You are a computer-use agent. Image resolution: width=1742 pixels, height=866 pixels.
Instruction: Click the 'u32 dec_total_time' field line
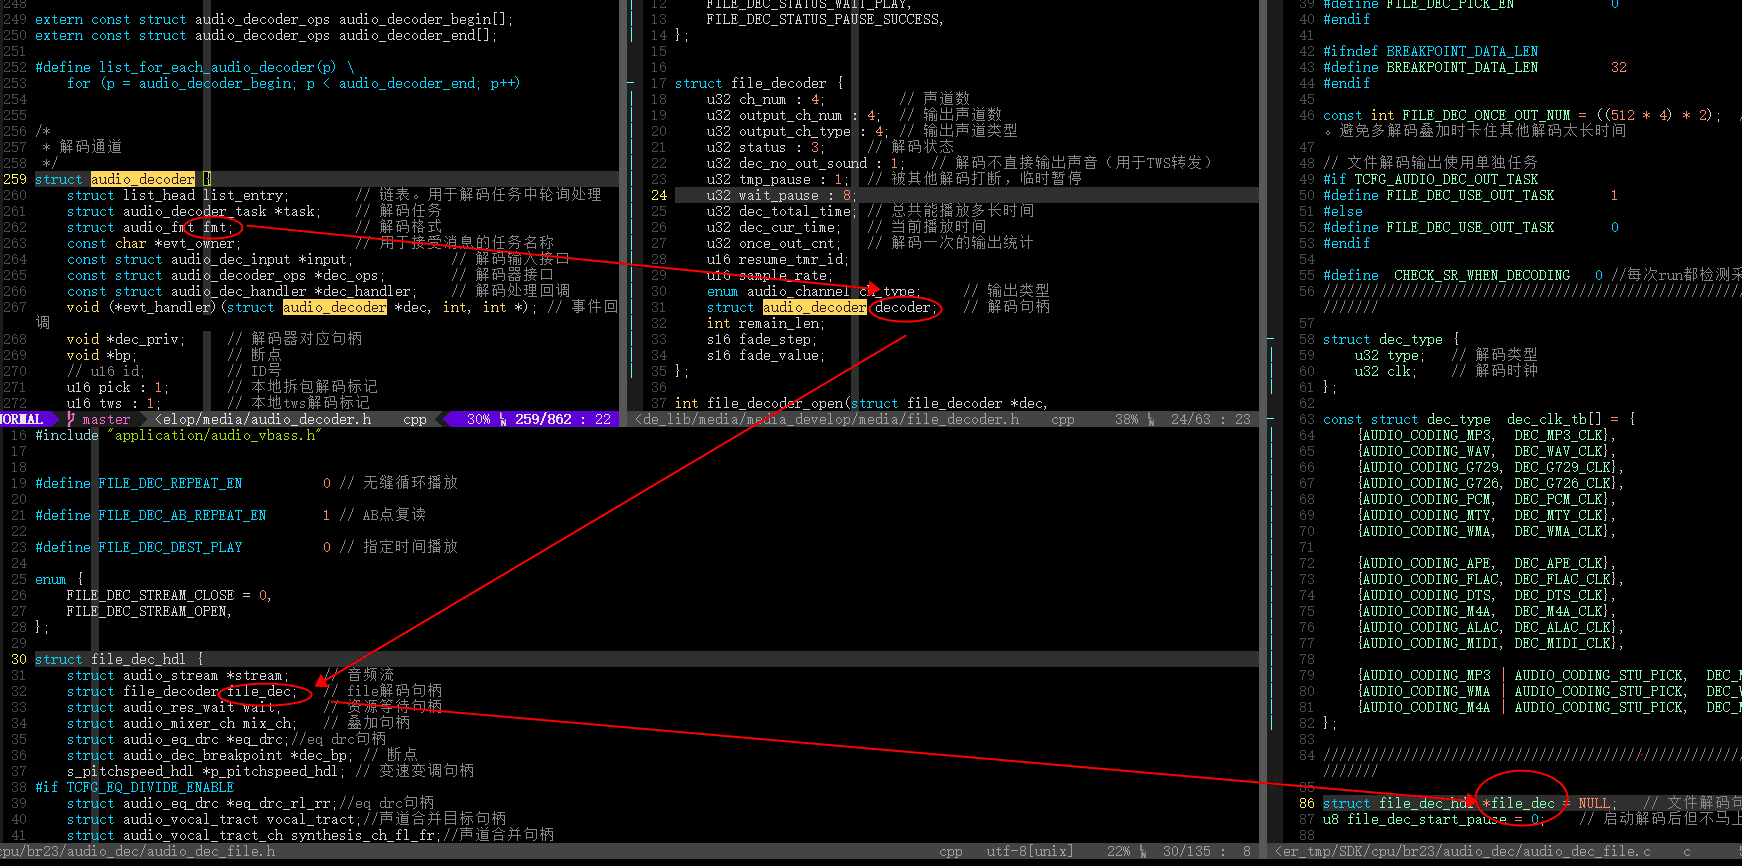(x=780, y=211)
